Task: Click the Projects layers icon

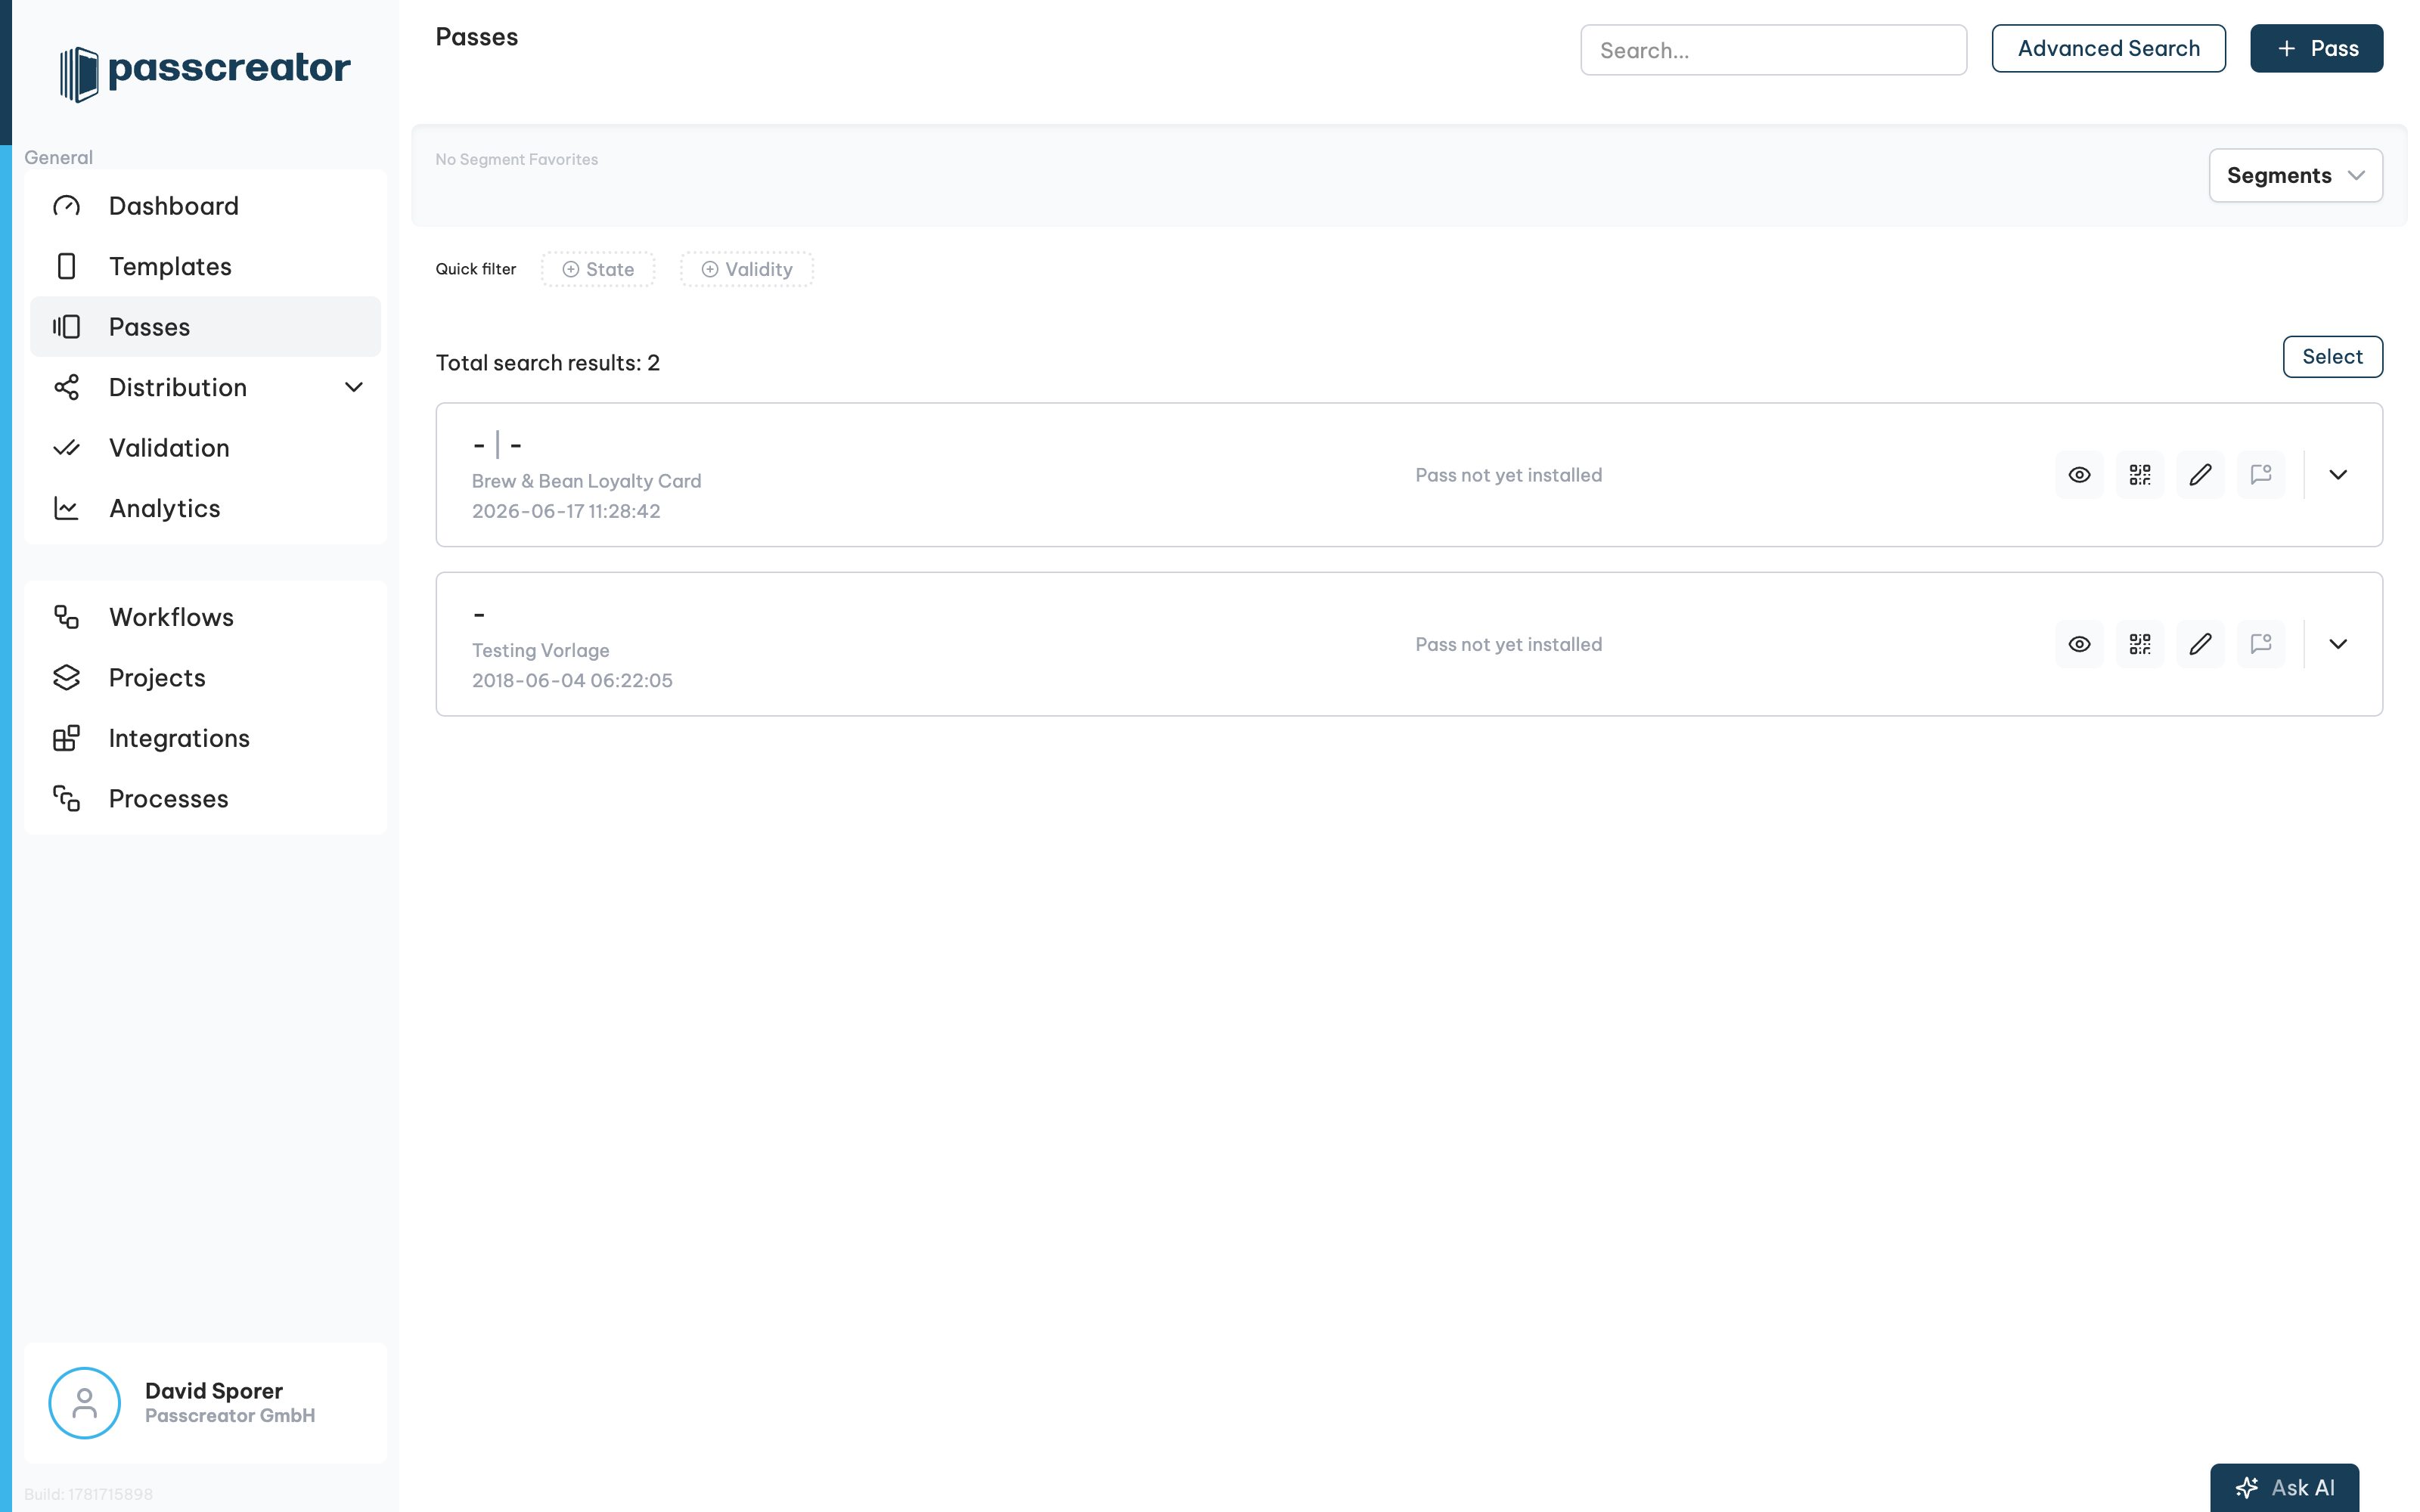Action: [x=66, y=678]
